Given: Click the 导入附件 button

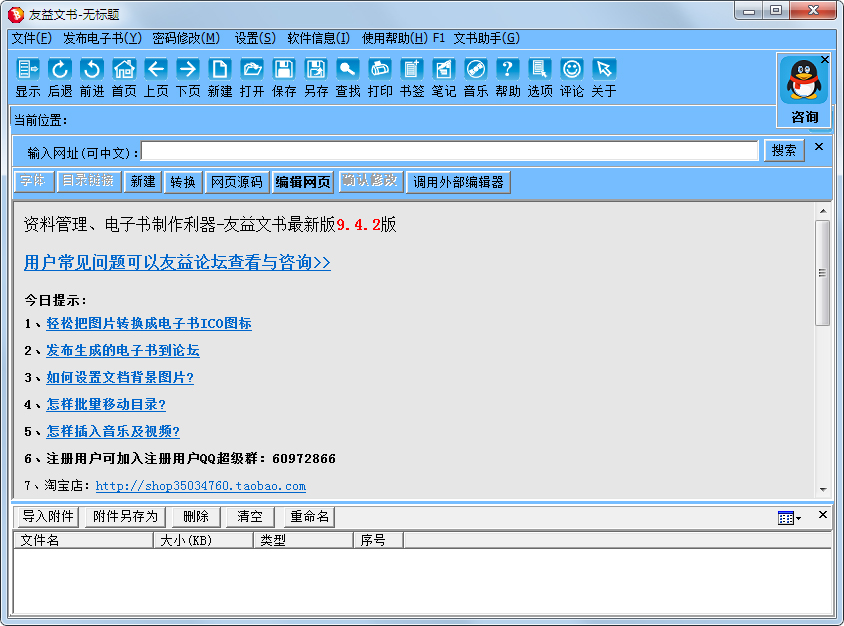Looking at the screenshot, I should coord(48,517).
